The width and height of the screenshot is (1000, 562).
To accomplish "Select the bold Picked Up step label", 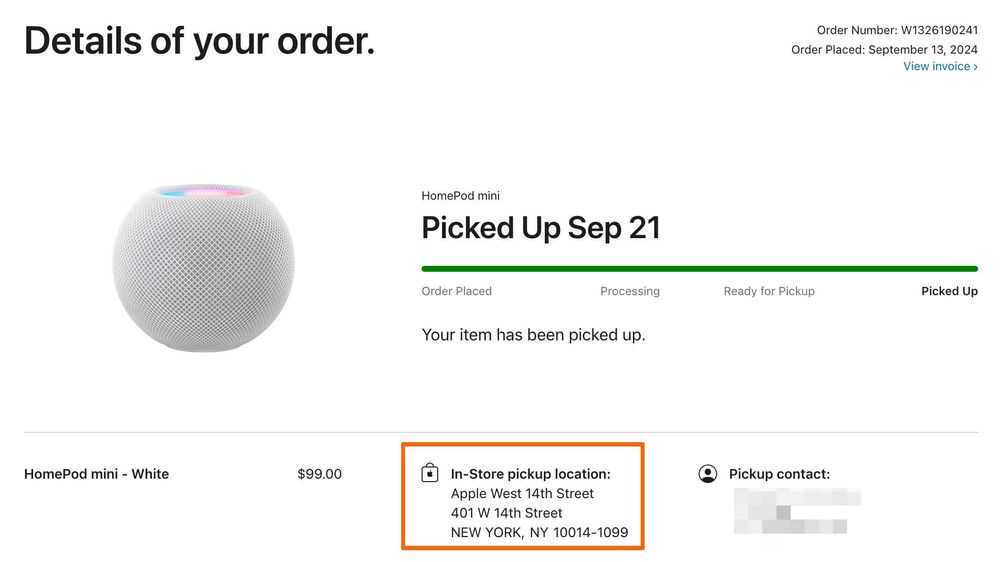I will (x=949, y=291).
